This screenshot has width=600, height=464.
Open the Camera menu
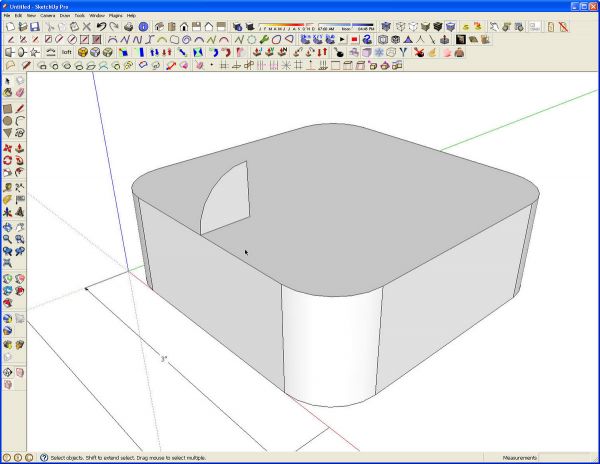[48, 16]
